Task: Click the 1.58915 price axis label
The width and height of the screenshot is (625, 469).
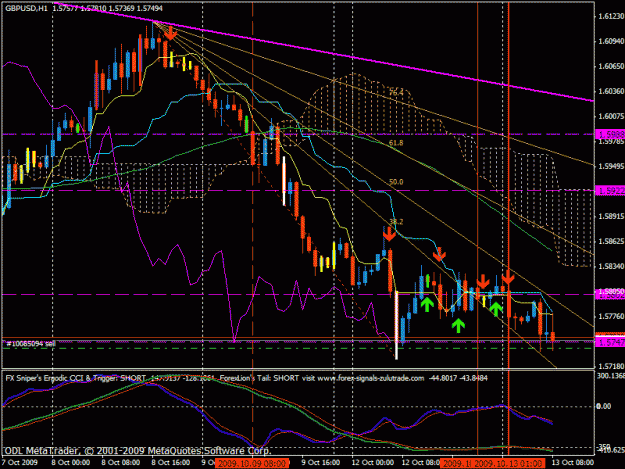Action: tap(611, 216)
